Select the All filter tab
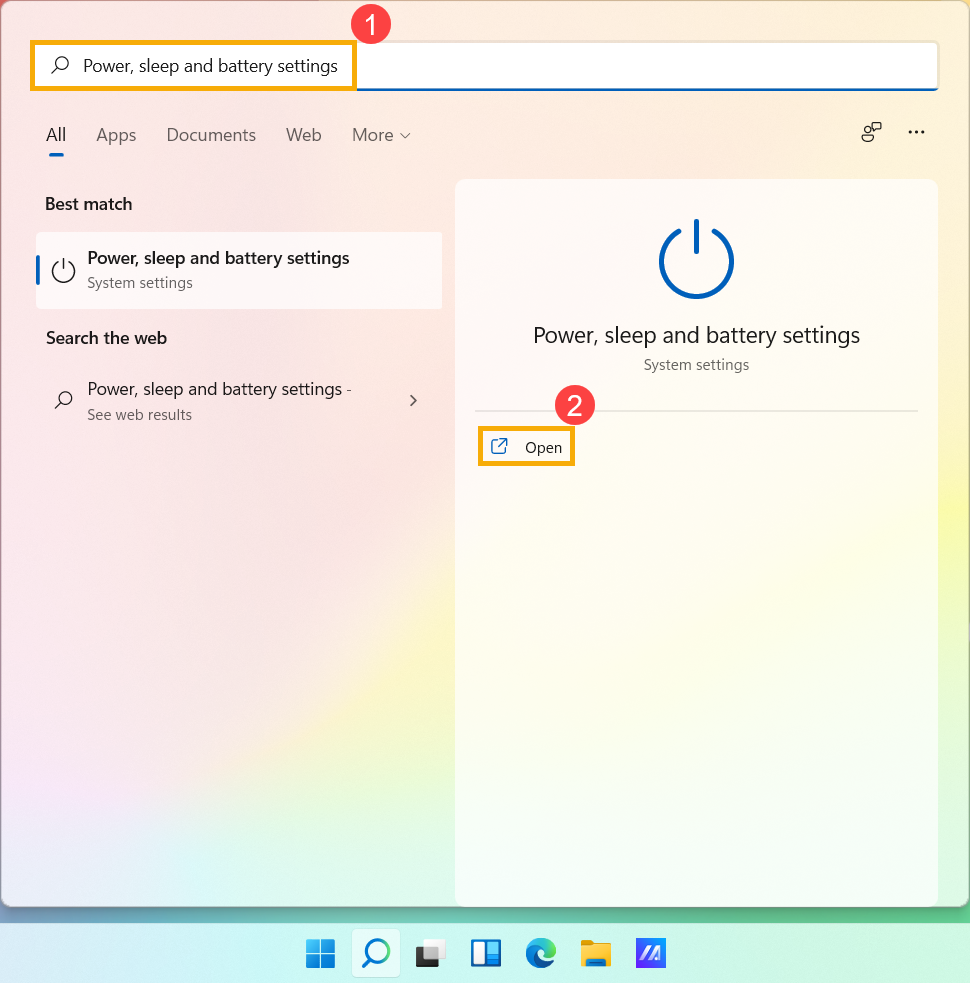This screenshot has width=970, height=983. [x=56, y=135]
